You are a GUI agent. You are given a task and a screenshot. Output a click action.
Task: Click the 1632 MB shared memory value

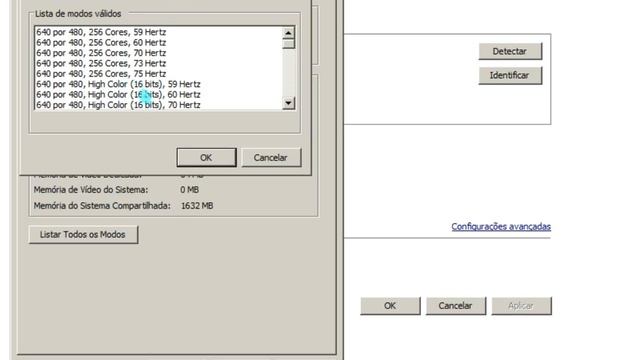coord(197,206)
